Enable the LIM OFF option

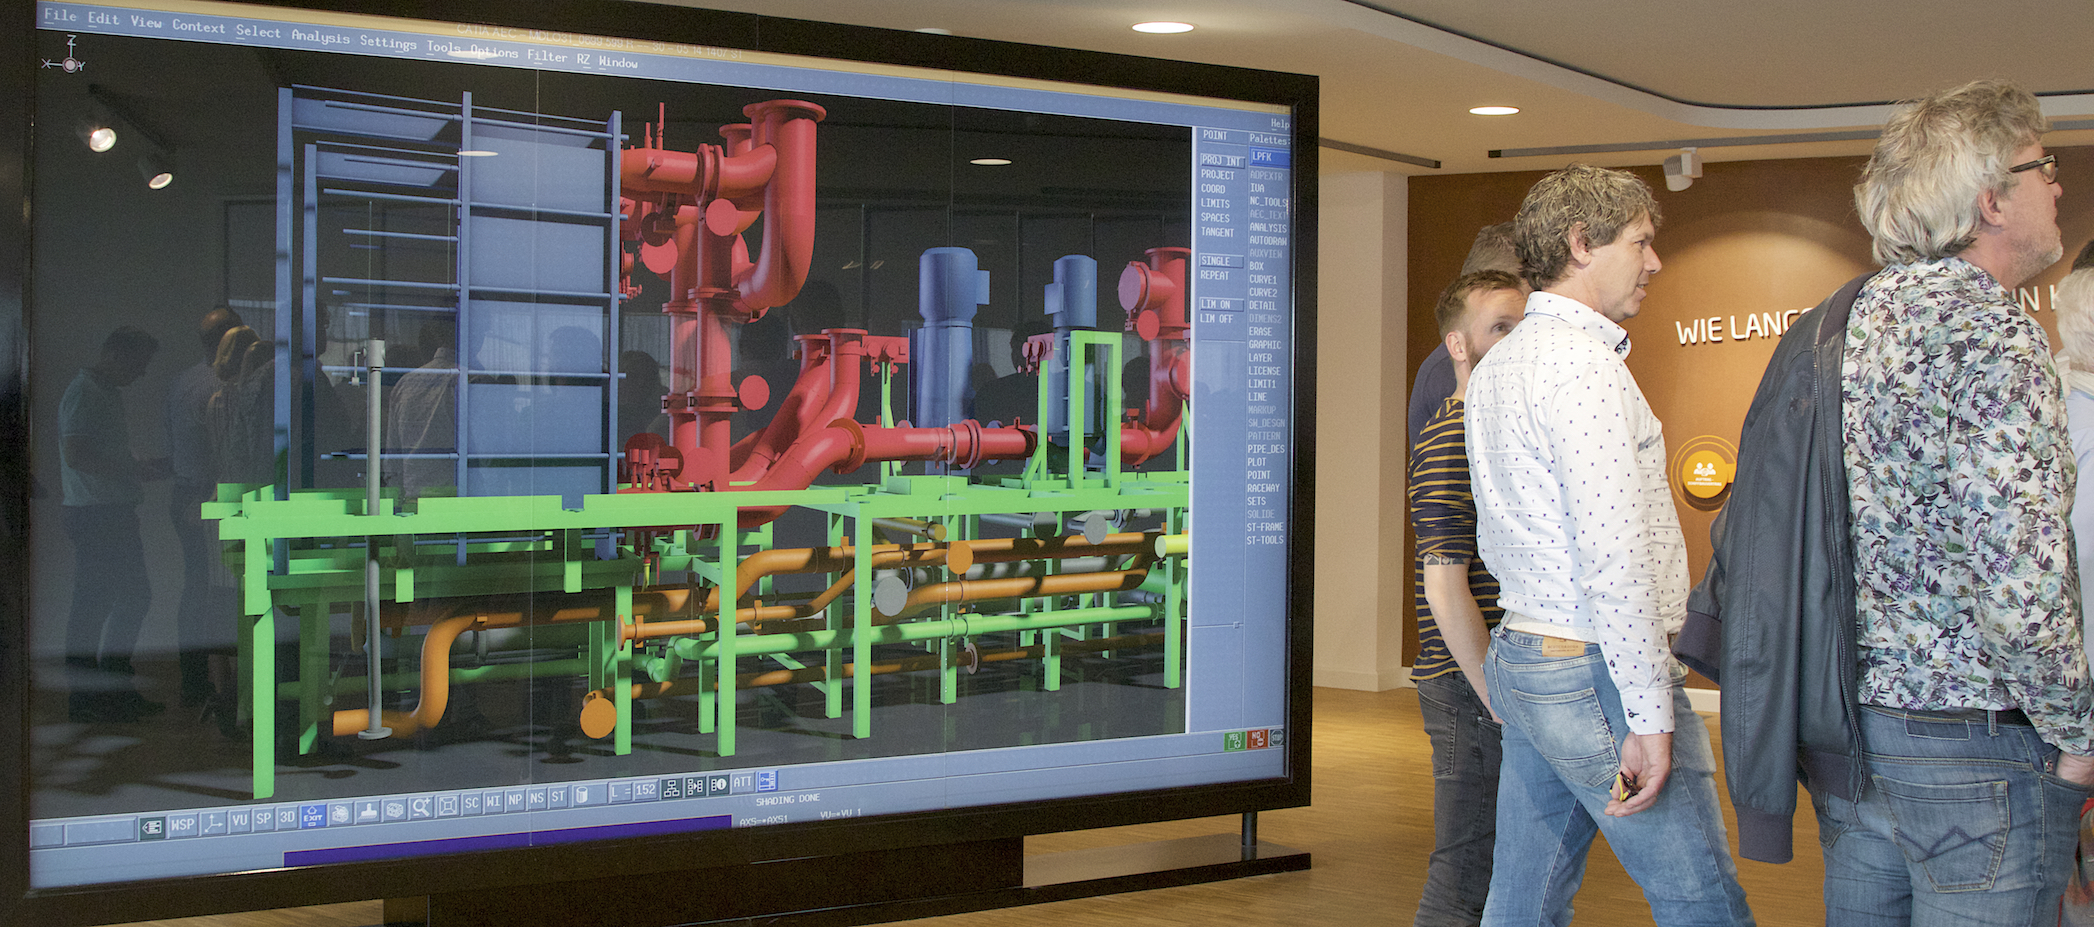pos(1216,319)
